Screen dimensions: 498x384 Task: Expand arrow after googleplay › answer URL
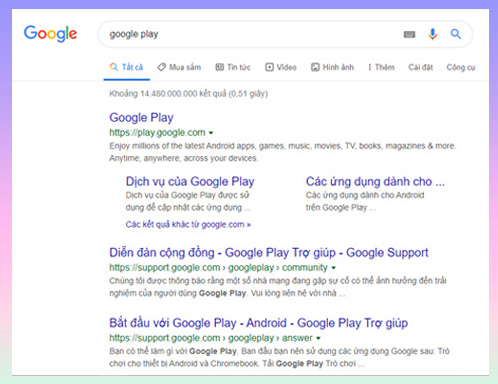pos(318,338)
